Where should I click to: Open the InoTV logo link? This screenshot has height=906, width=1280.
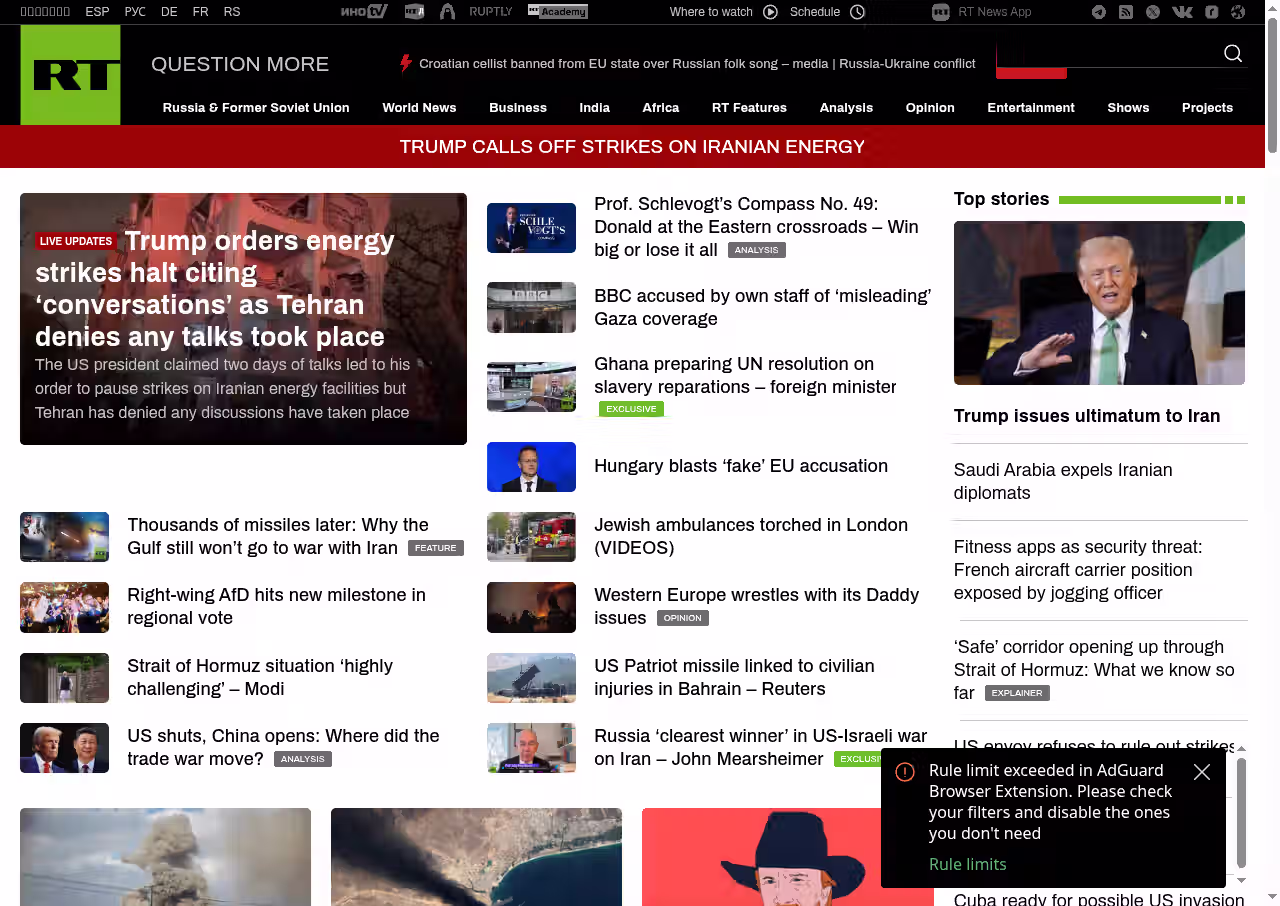[x=364, y=12]
